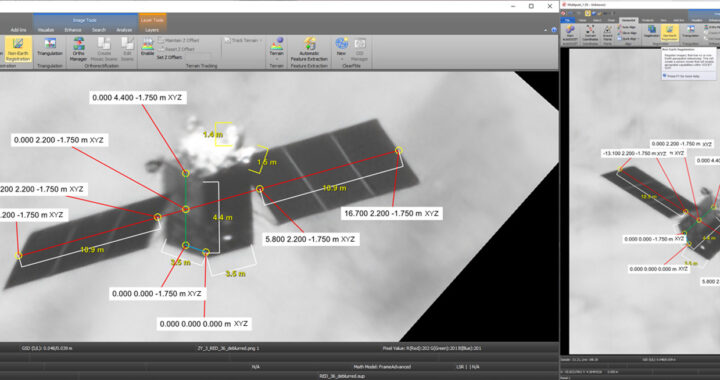Expand the Terrain dropdown button
720x380 pixels.
[x=276, y=60]
